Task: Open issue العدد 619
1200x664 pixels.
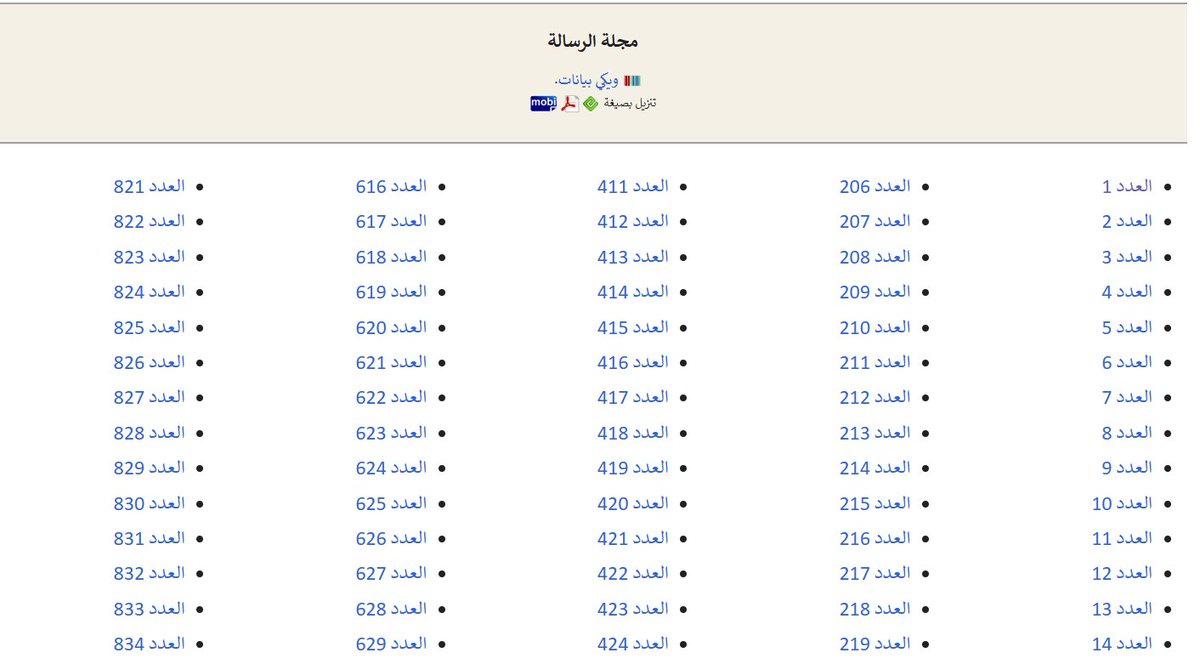Action: point(391,292)
